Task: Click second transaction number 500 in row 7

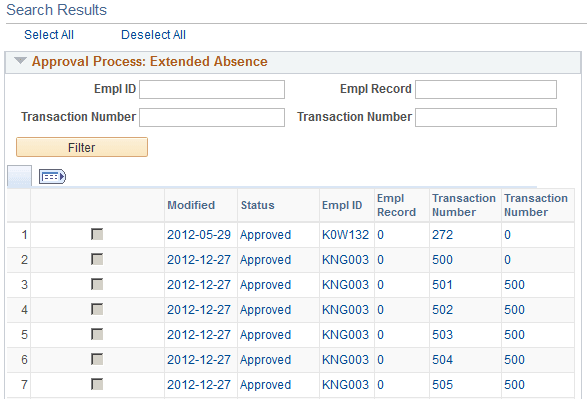Action: (x=514, y=385)
